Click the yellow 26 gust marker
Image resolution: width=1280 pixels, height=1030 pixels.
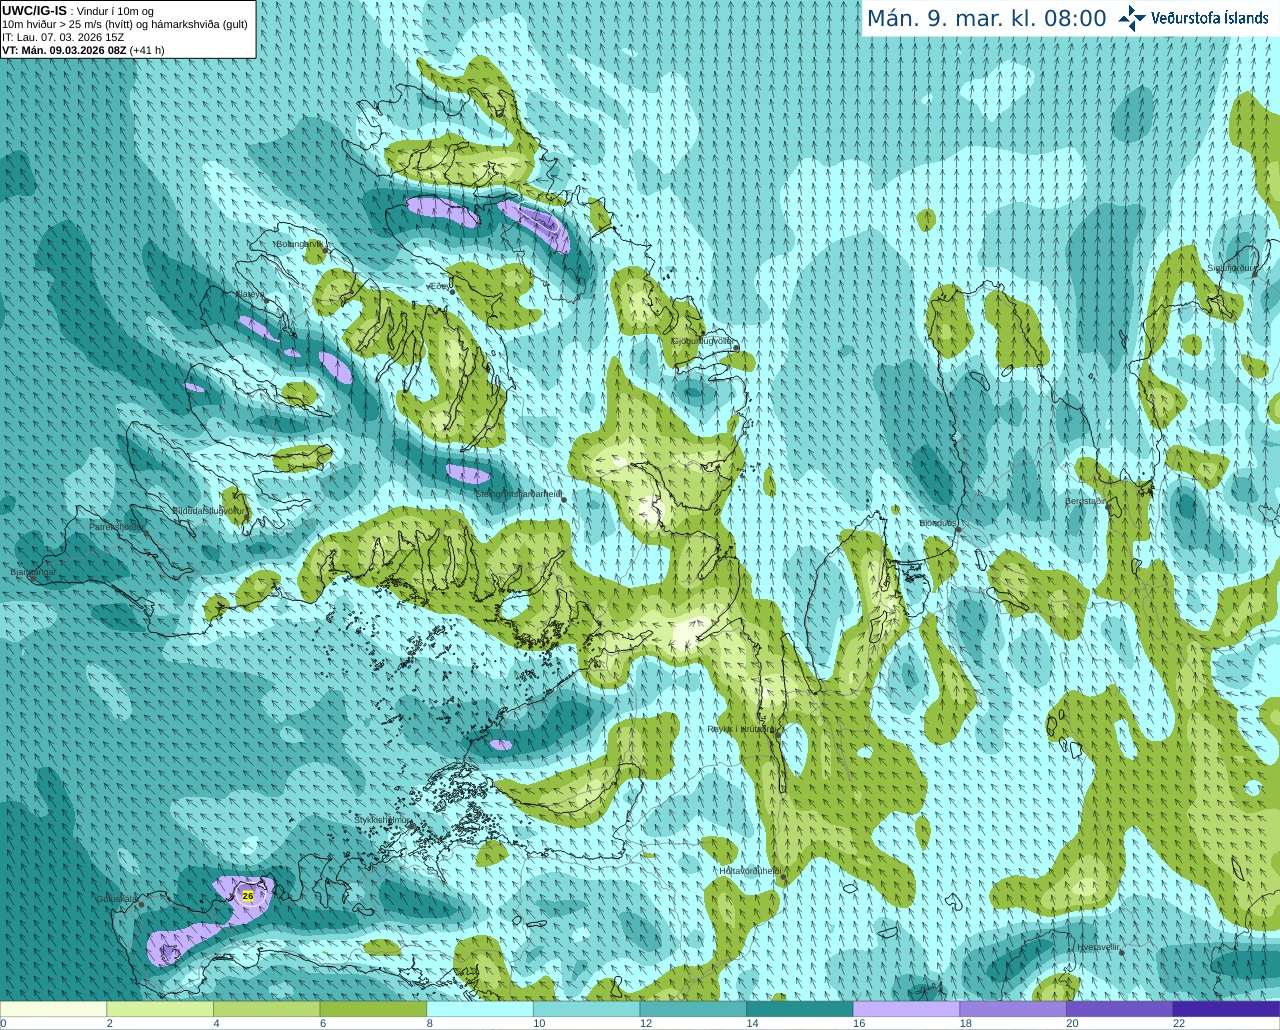248,896
